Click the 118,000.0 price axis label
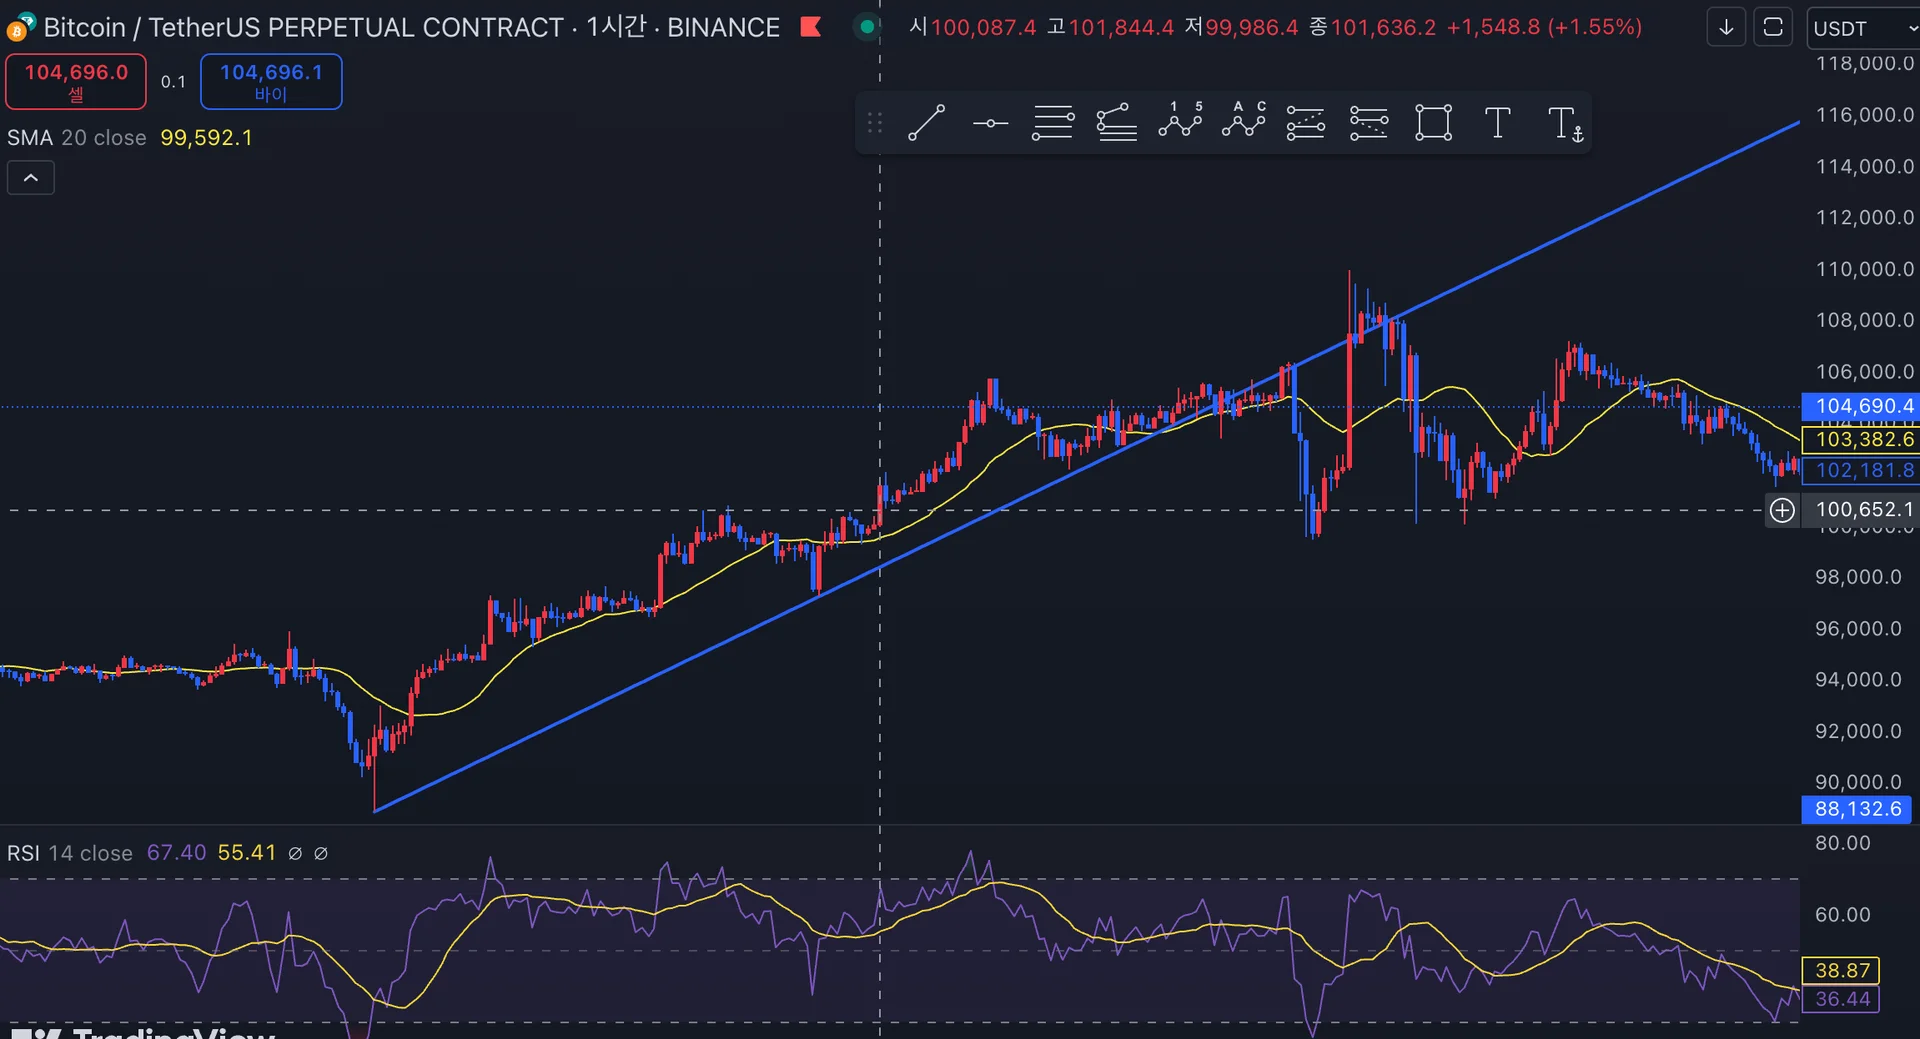The image size is (1920, 1039). coord(1865,64)
